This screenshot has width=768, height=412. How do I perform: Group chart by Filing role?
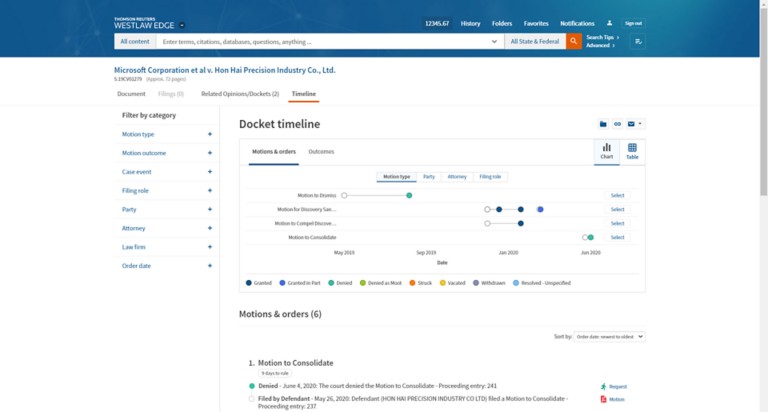click(x=490, y=177)
